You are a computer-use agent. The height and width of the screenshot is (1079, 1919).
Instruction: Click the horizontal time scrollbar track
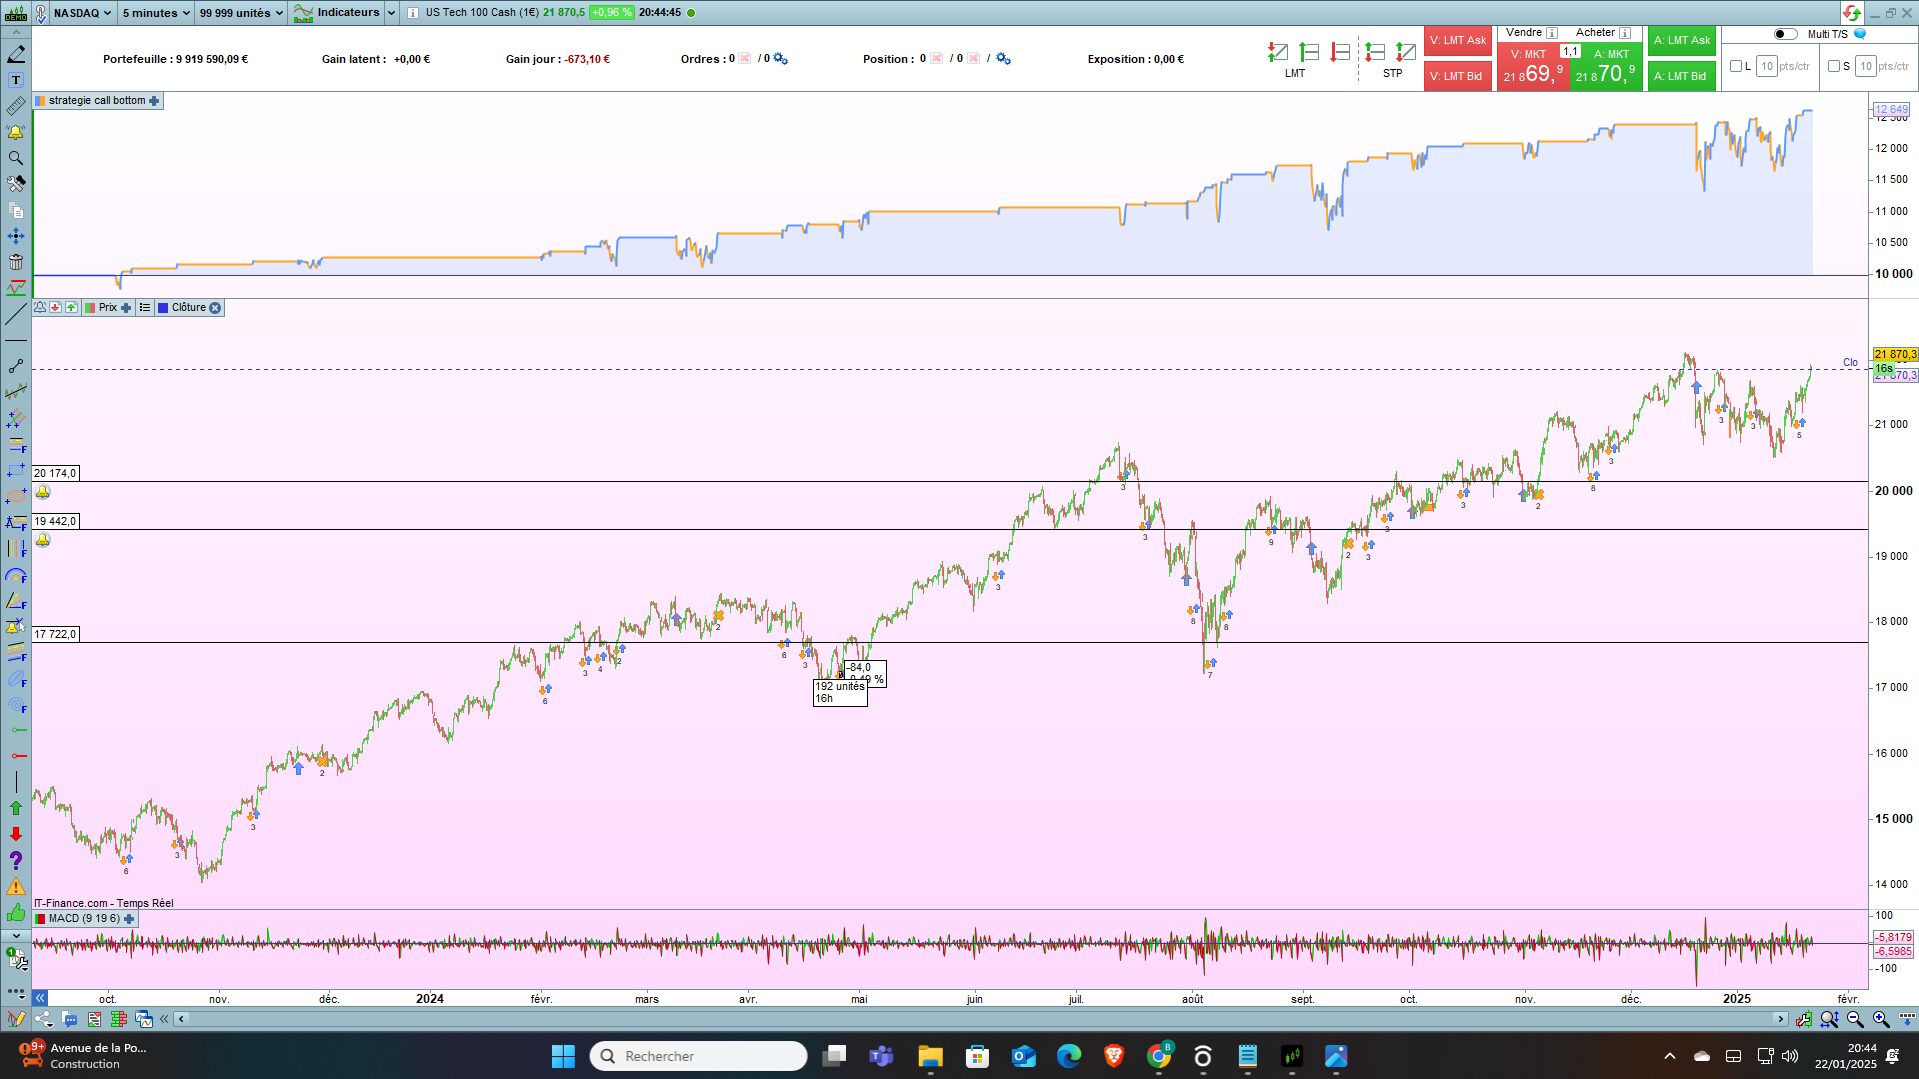click(x=980, y=1019)
